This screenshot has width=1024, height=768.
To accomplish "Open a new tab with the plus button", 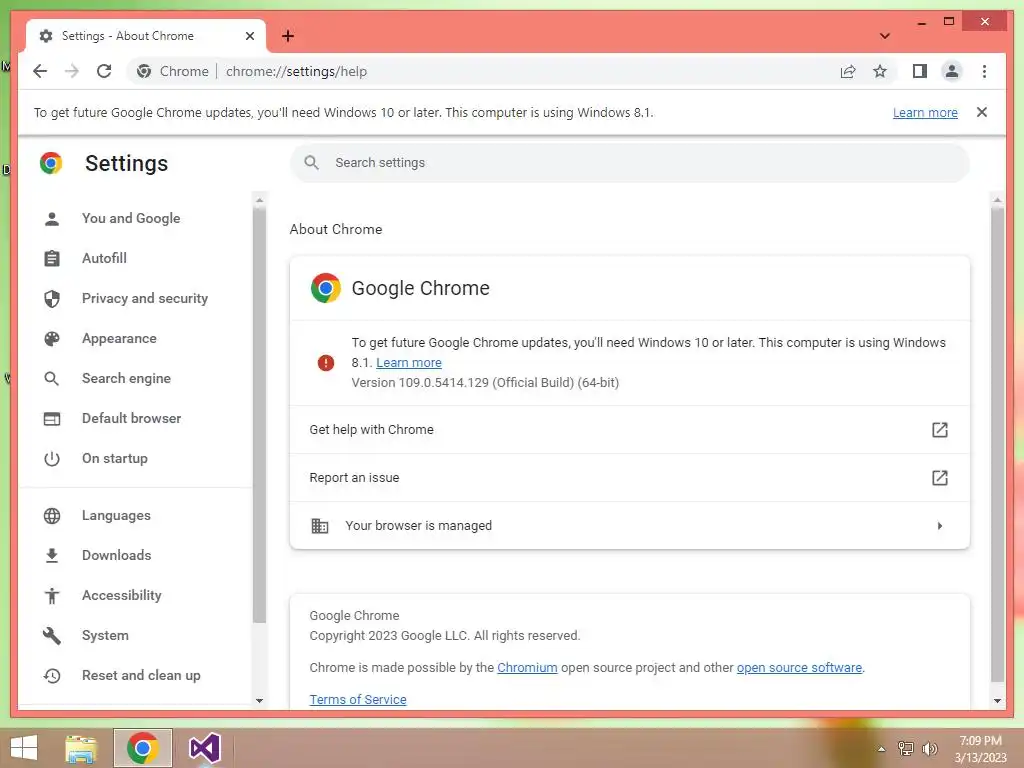I will coord(288,36).
